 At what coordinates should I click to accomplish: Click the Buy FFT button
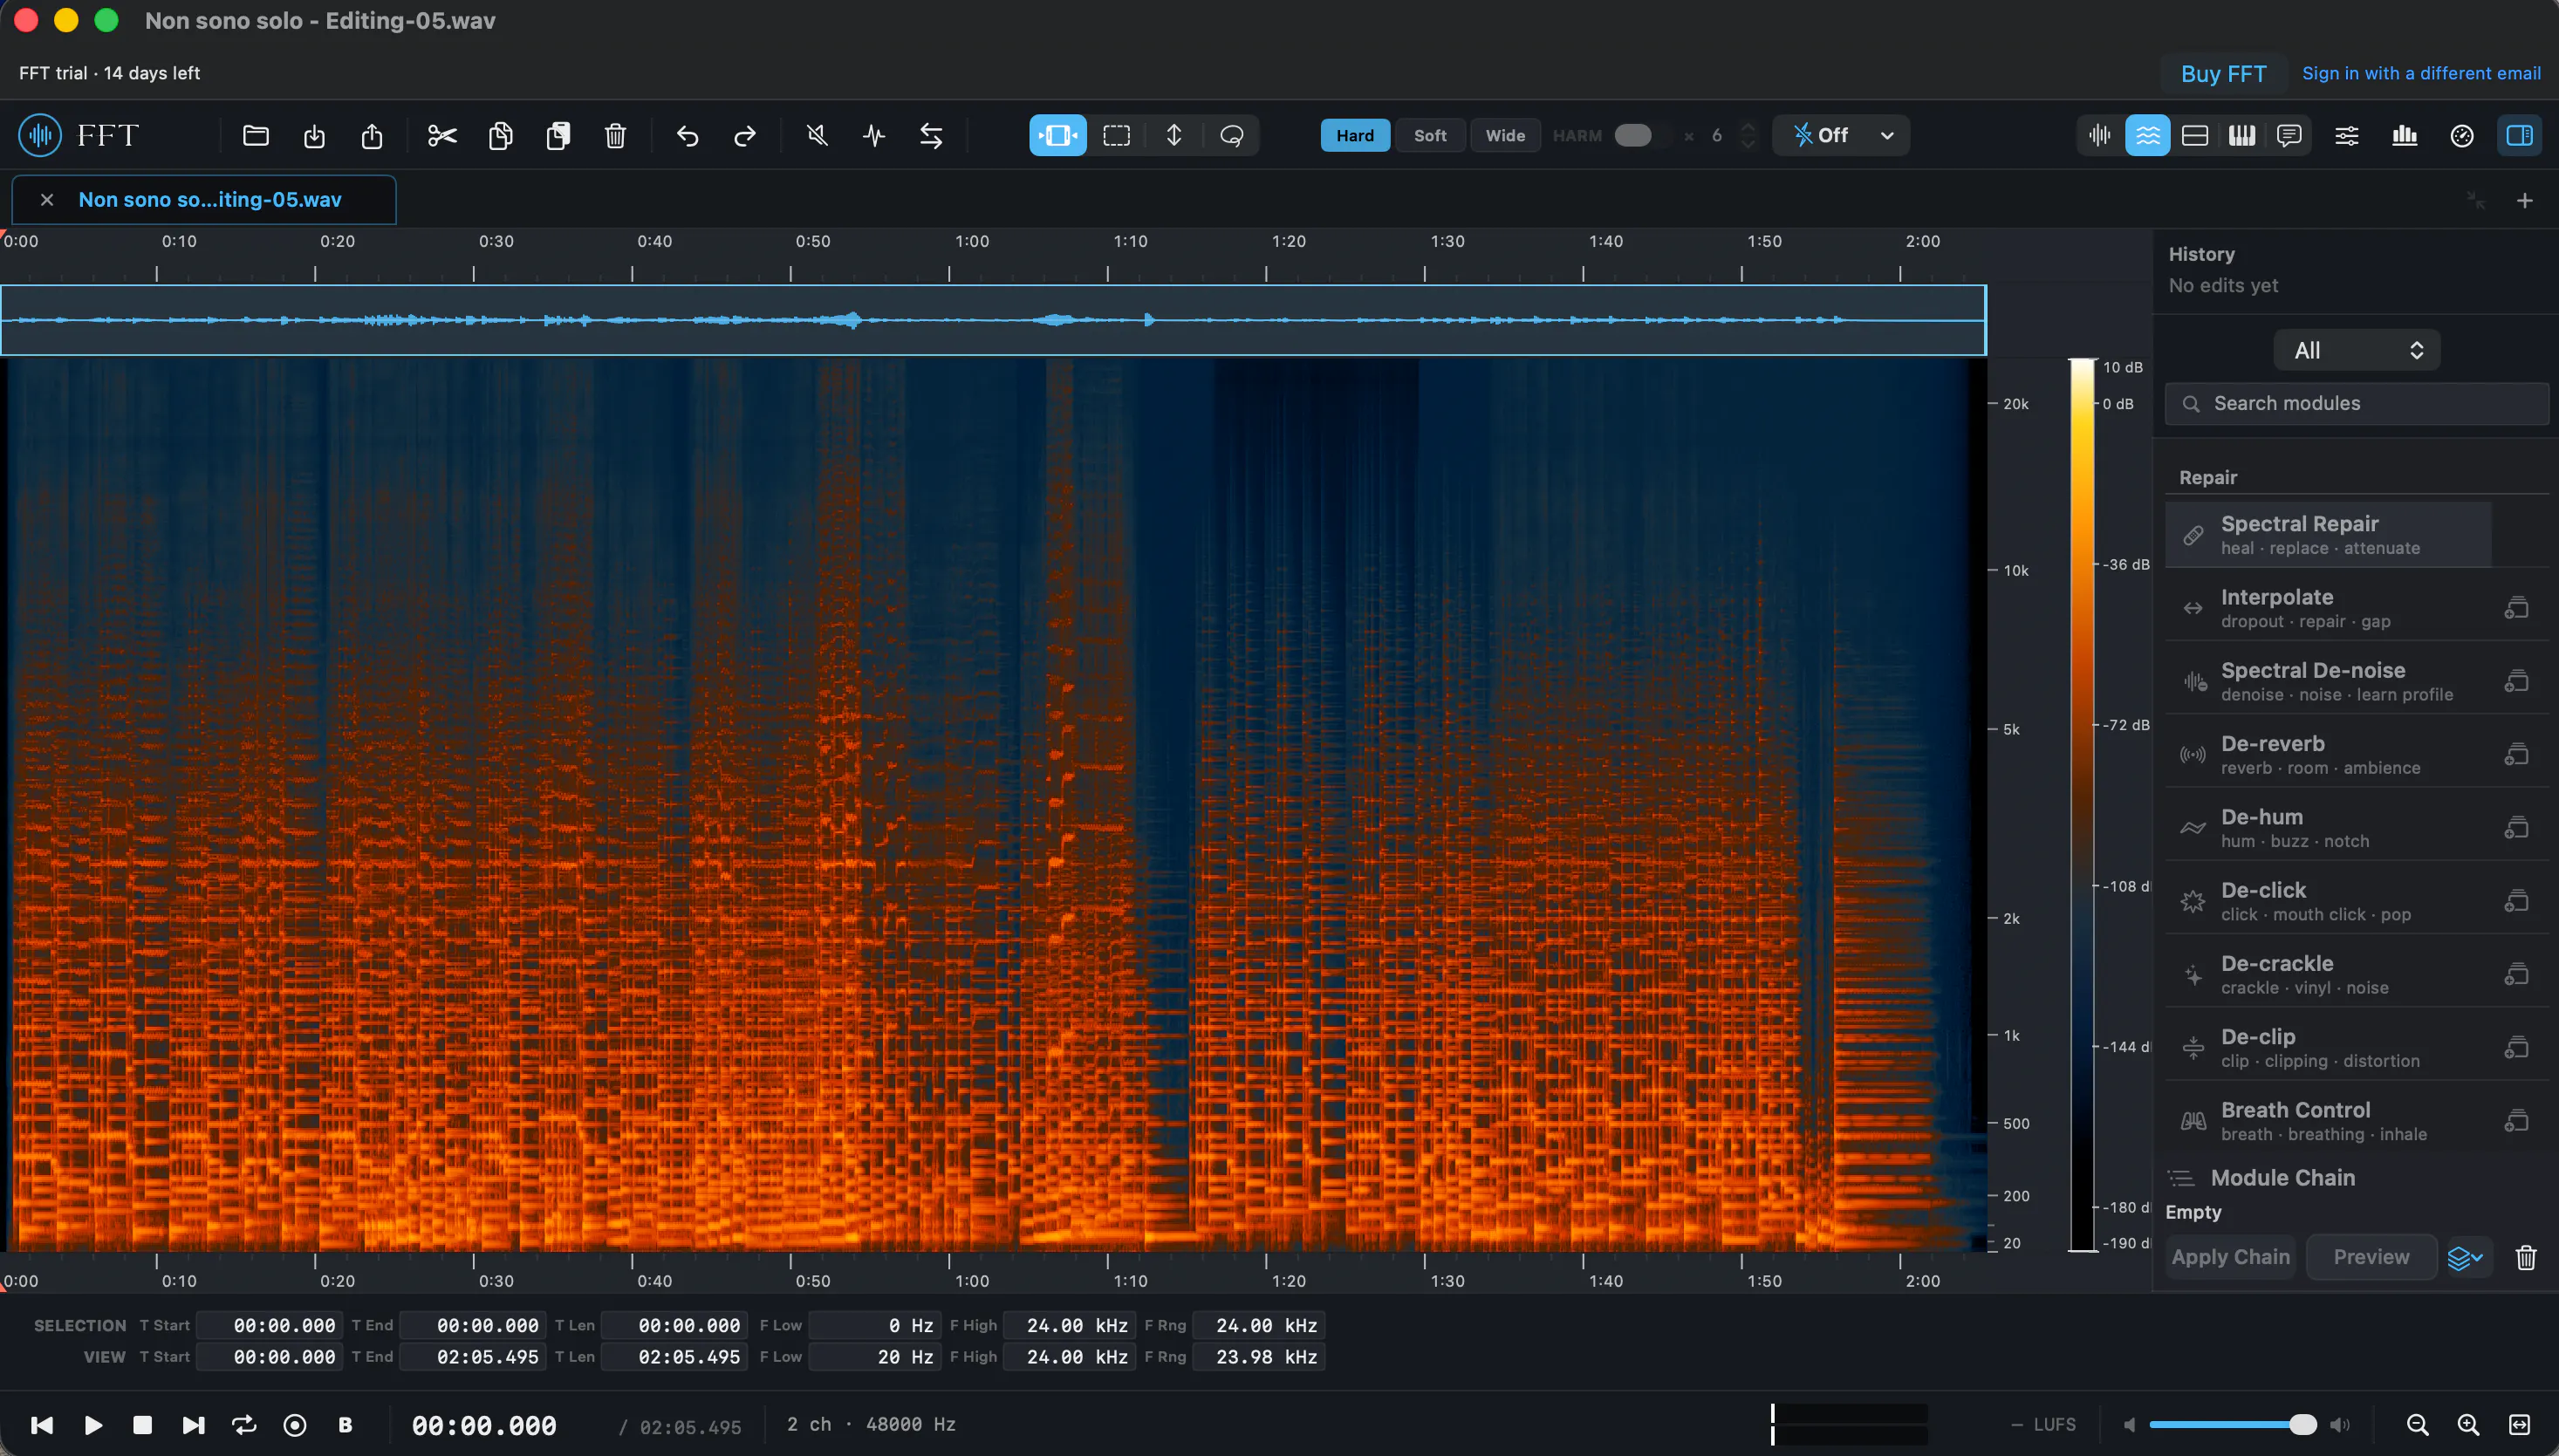click(2223, 74)
